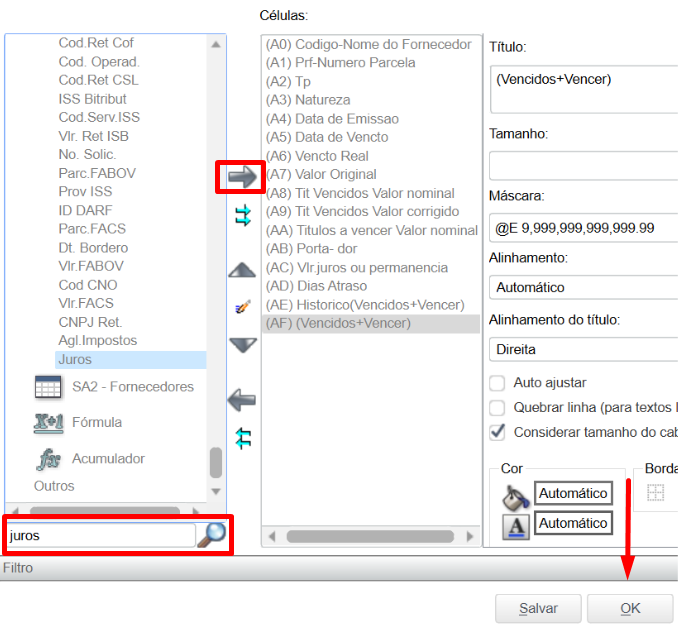Image resolution: width=687 pixels, height=631 pixels.
Task: Select the Juros field
Action: point(131,359)
